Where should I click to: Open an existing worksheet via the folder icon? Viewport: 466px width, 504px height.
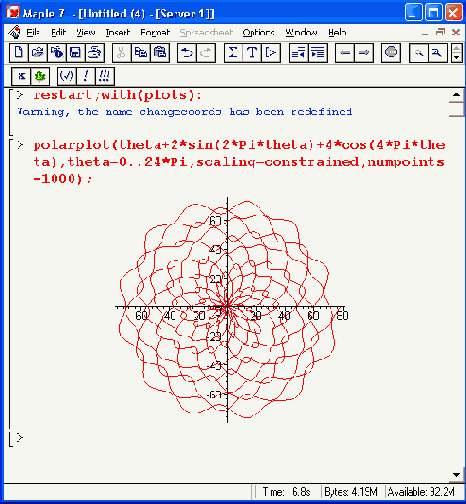(38, 53)
